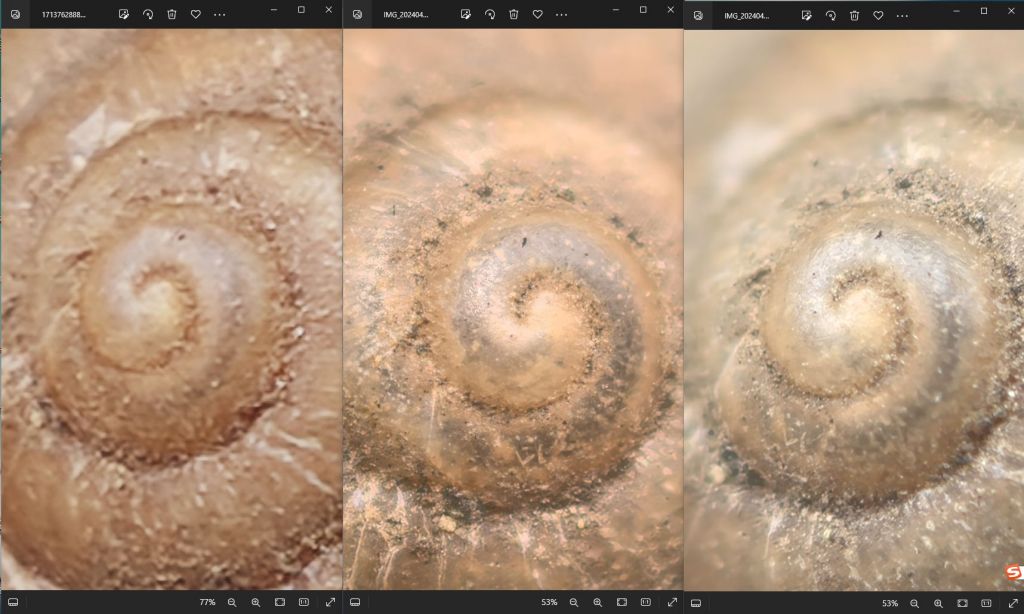Toggle favorite heart in the middle photo window
The width and height of the screenshot is (1024, 614).
point(538,14)
